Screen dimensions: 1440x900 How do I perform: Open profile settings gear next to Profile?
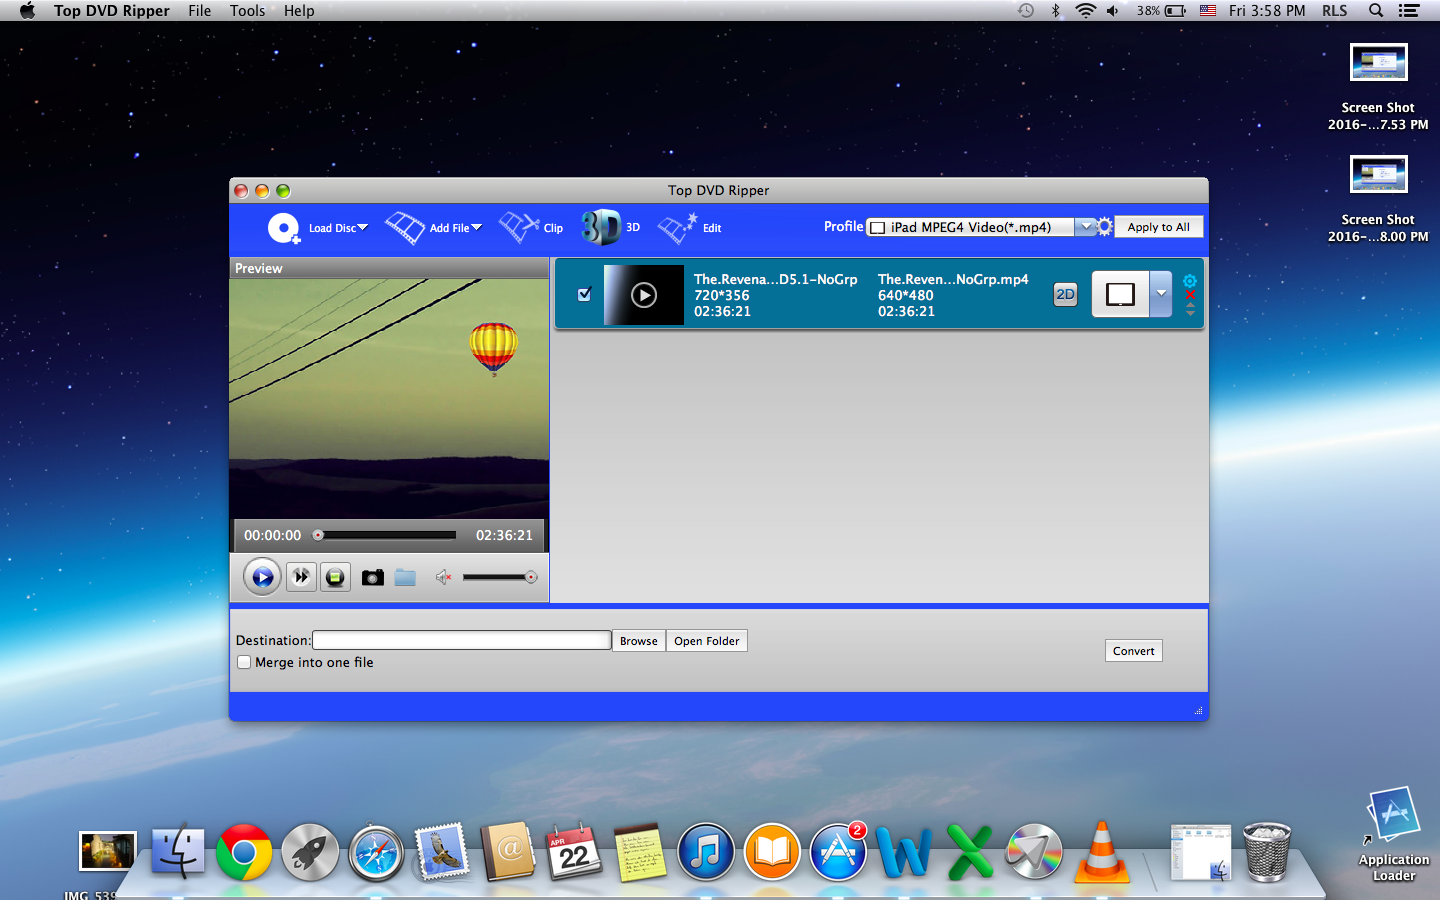(1105, 227)
